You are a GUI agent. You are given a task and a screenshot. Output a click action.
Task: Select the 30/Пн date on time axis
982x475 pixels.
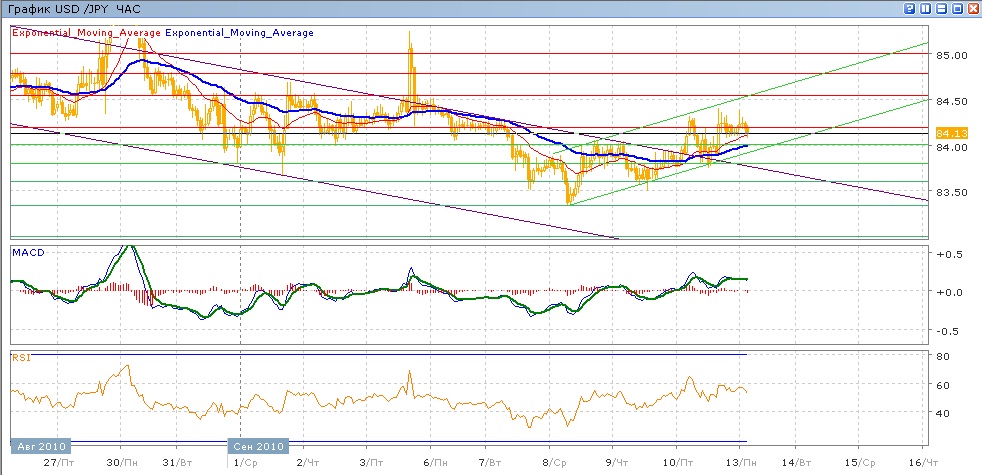coord(121,464)
